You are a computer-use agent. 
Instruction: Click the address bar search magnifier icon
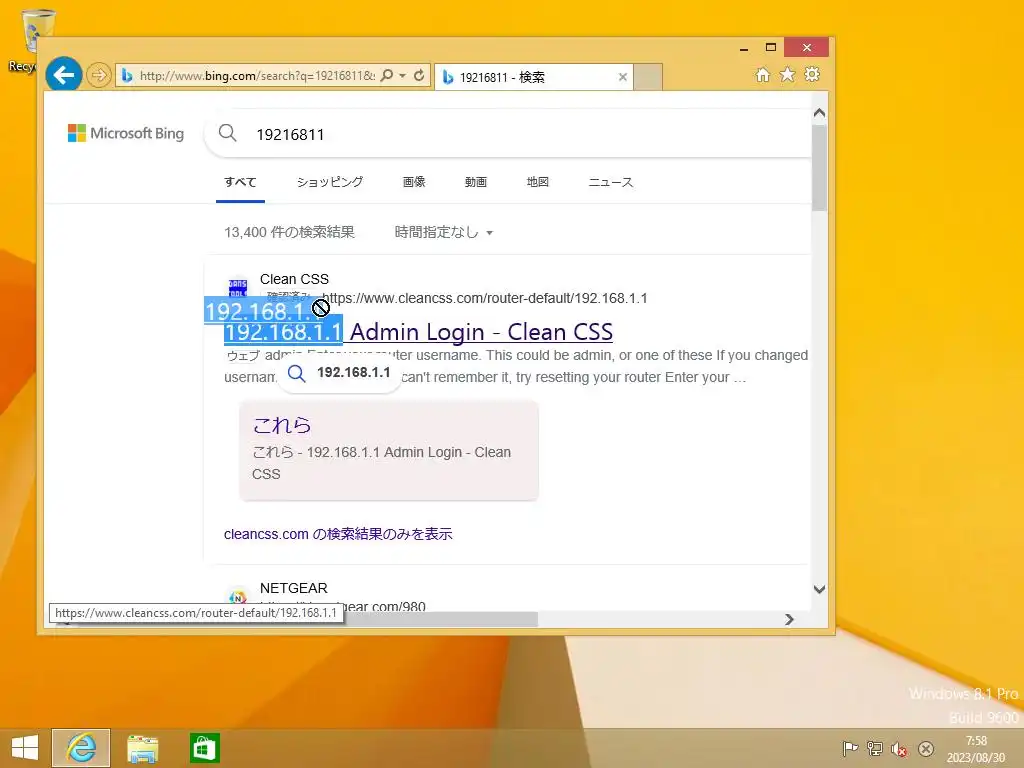point(387,75)
